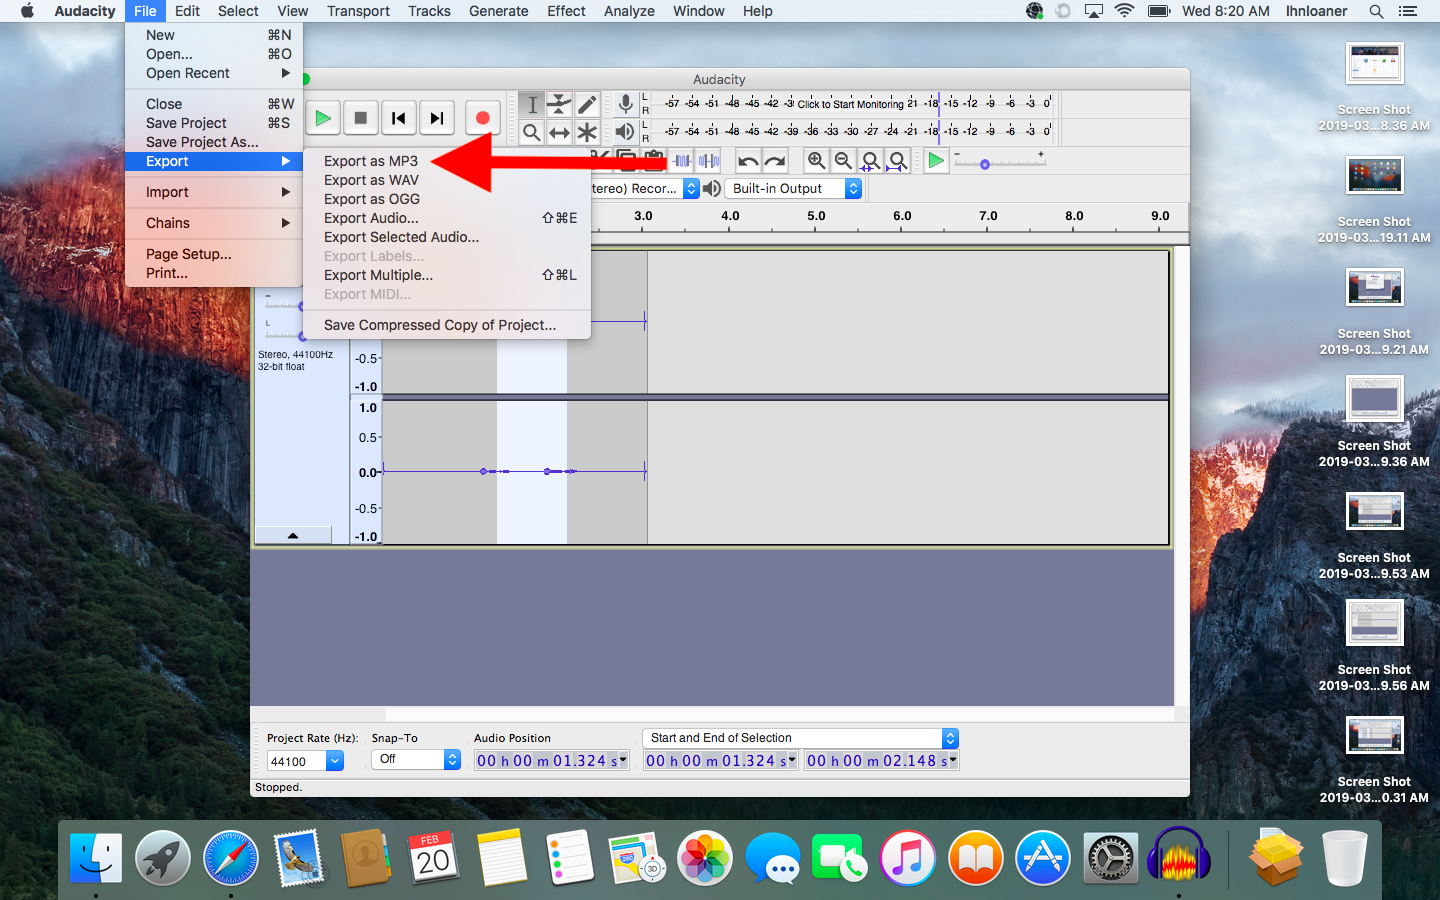Click the red Record button

482,118
